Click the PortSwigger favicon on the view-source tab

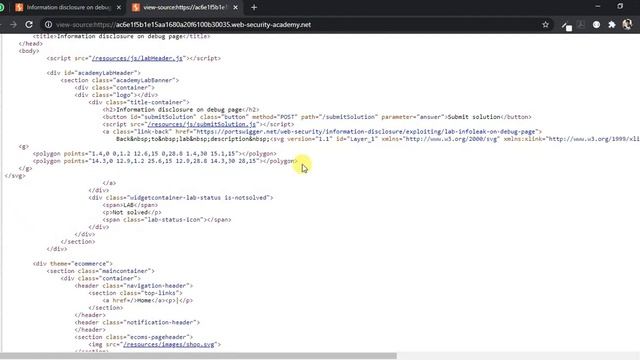136,7
